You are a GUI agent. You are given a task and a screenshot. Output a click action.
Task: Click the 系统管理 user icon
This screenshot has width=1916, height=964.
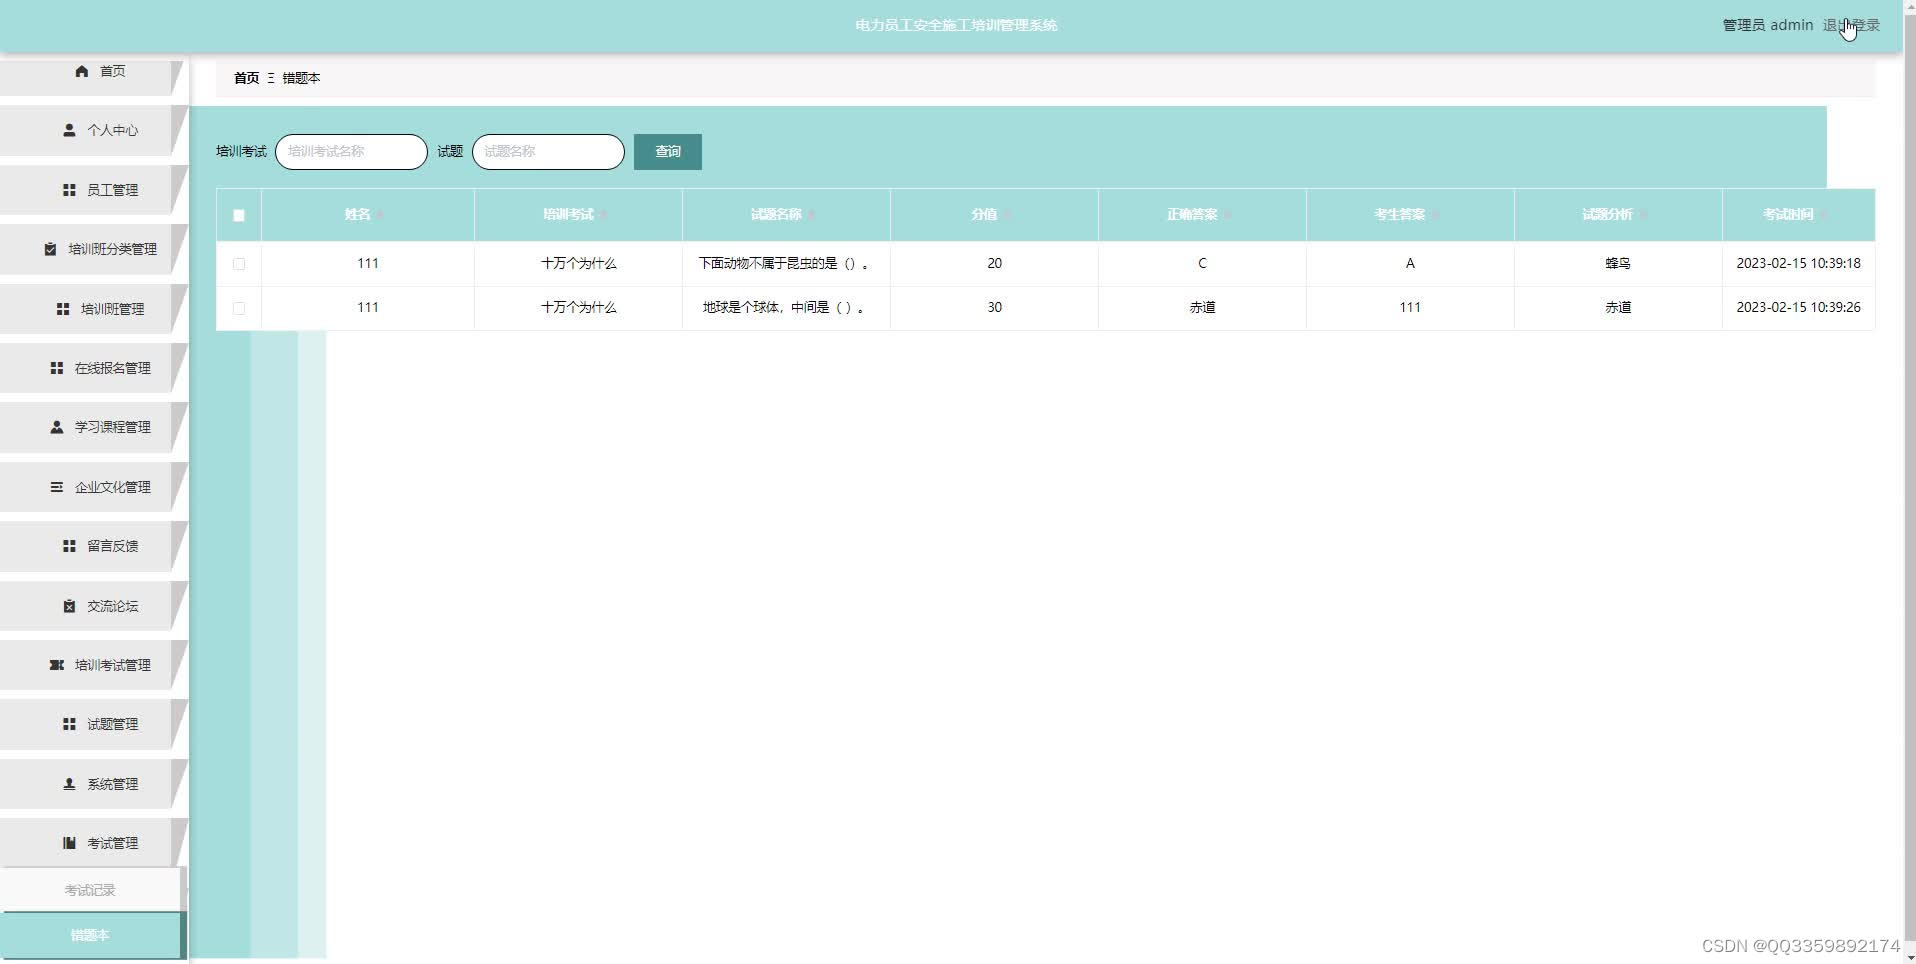[x=69, y=784]
